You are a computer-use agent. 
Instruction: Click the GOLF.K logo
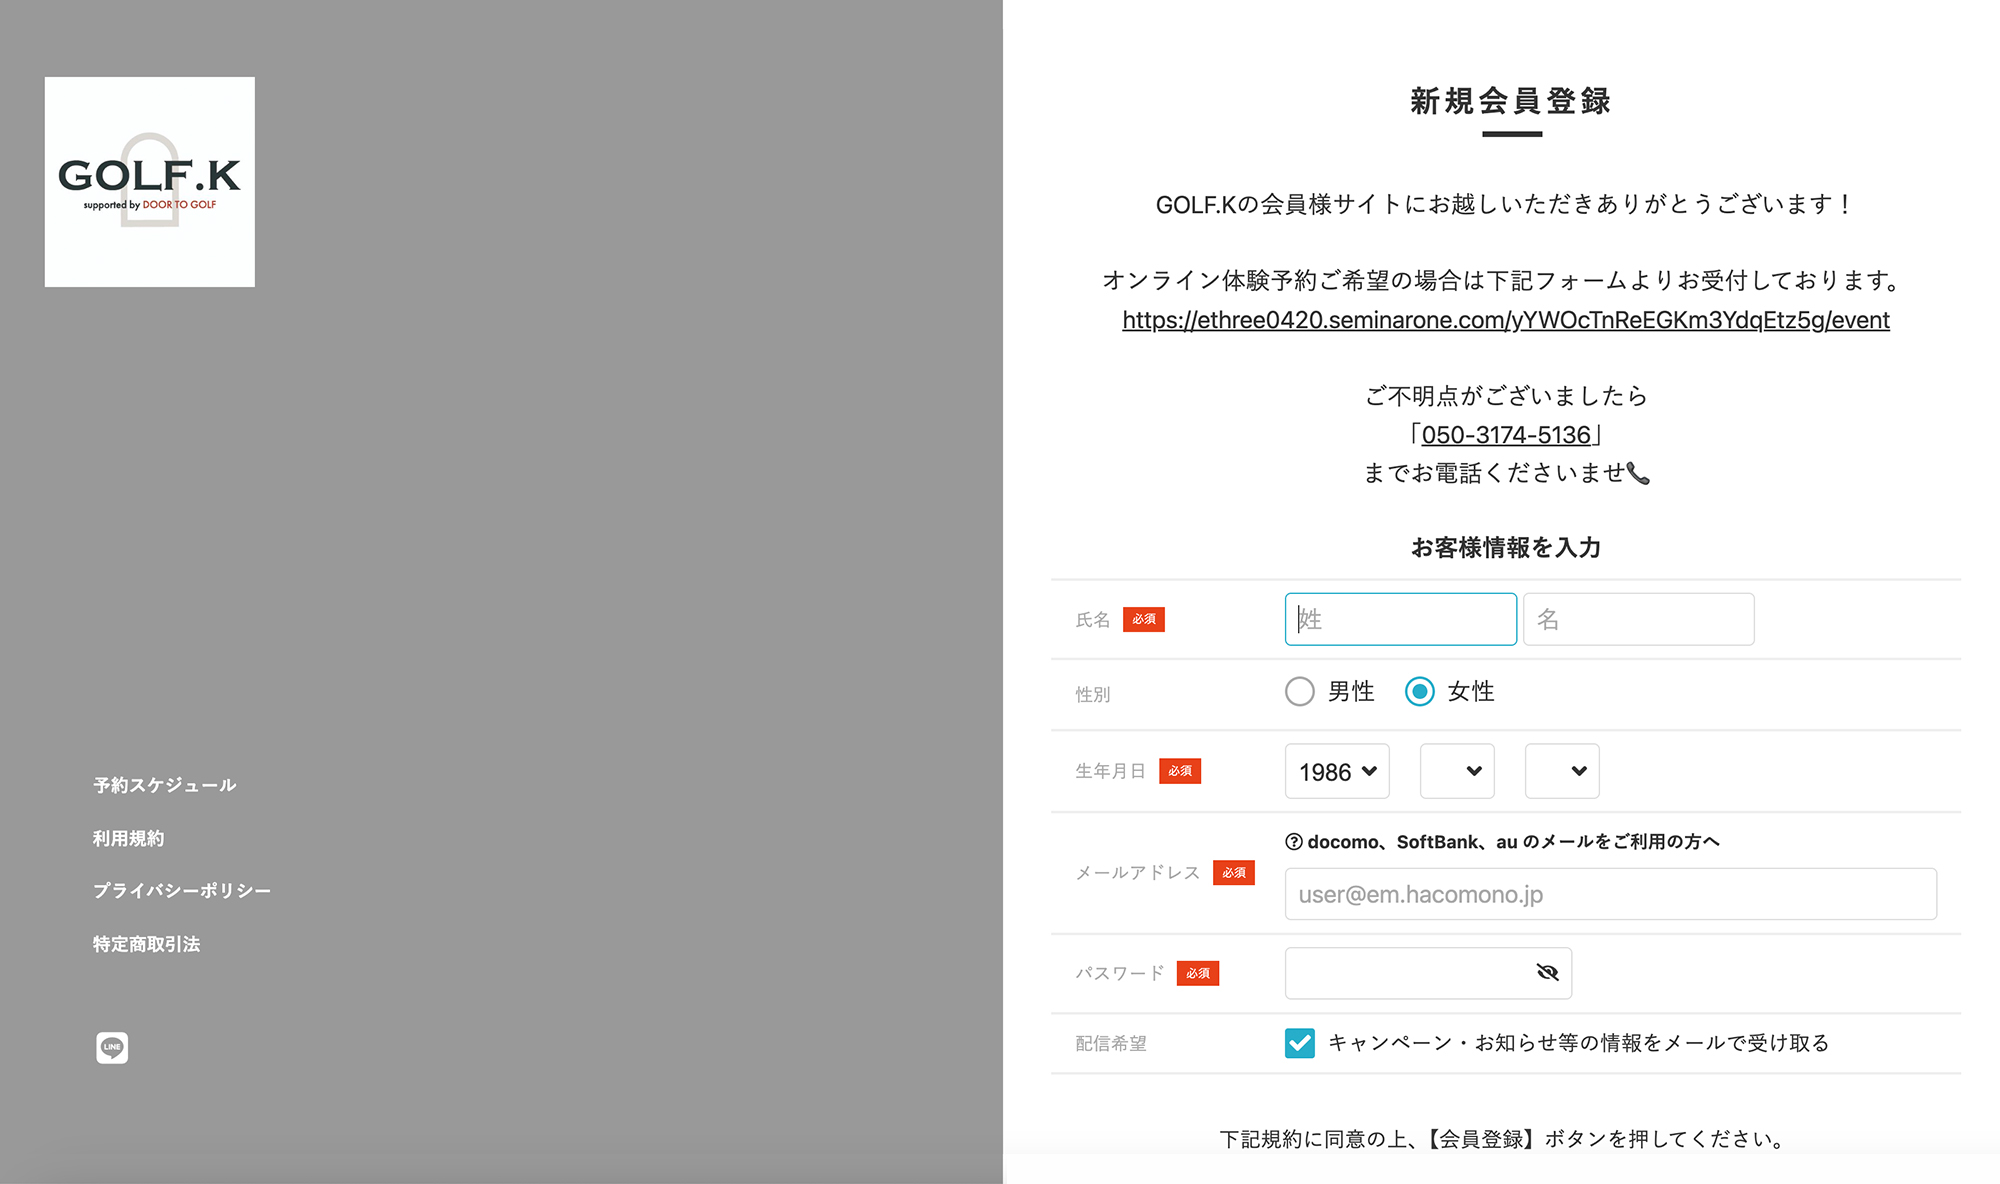coord(149,180)
